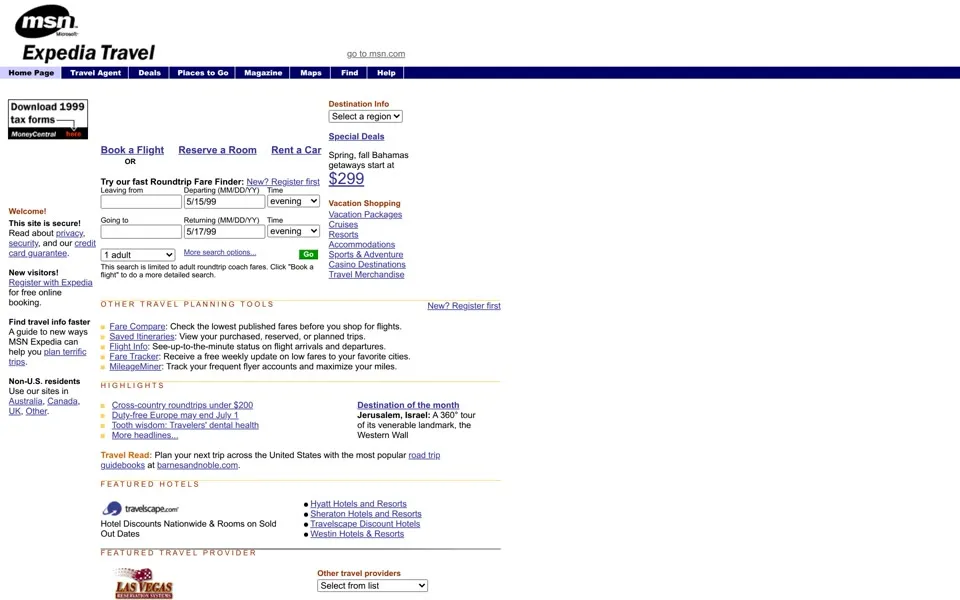Click New? Register first beside Fare Finder
The height and width of the screenshot is (600, 960).
tap(283, 182)
